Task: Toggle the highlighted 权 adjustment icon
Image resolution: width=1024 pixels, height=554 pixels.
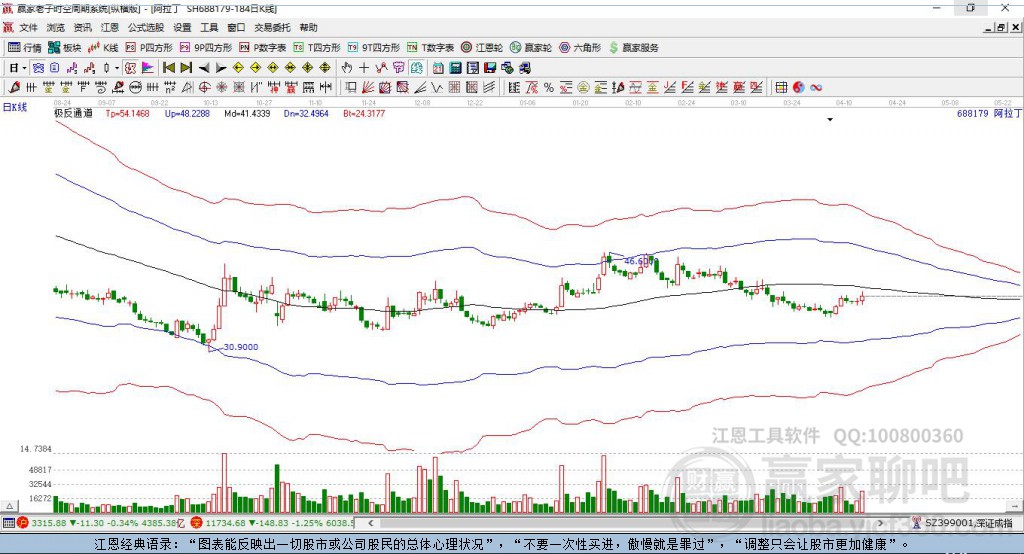Action: (130, 68)
